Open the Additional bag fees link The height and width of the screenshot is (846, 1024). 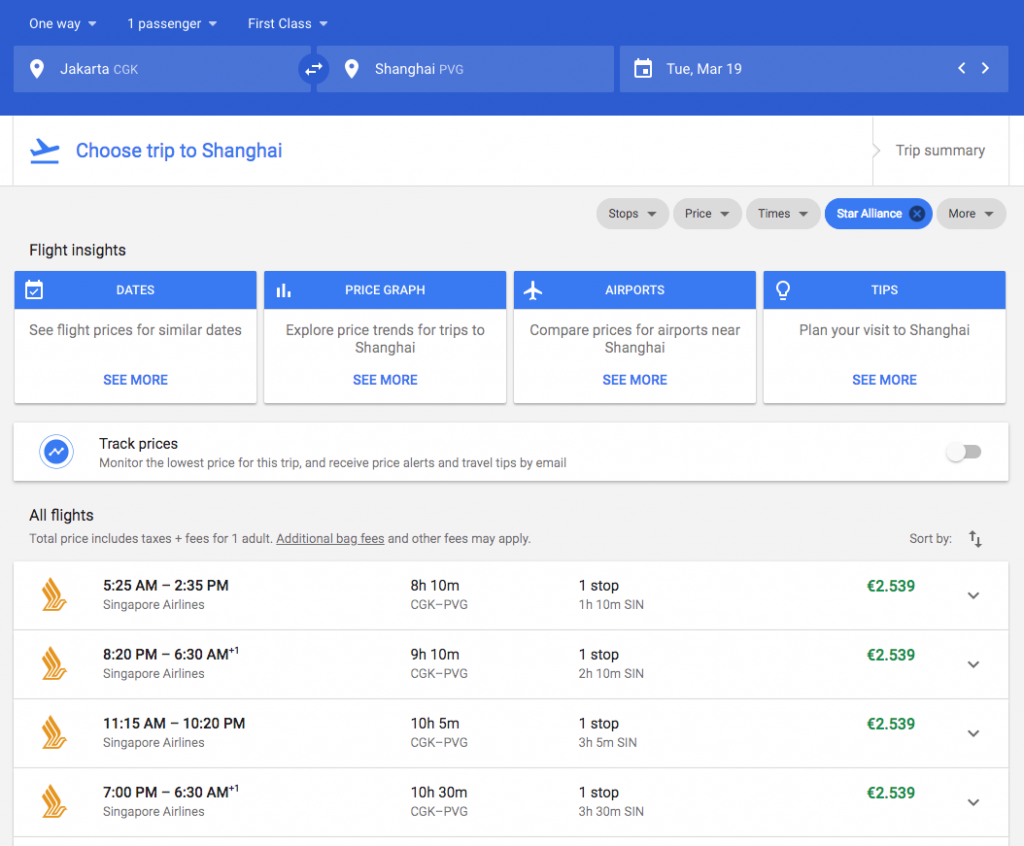(x=330, y=539)
